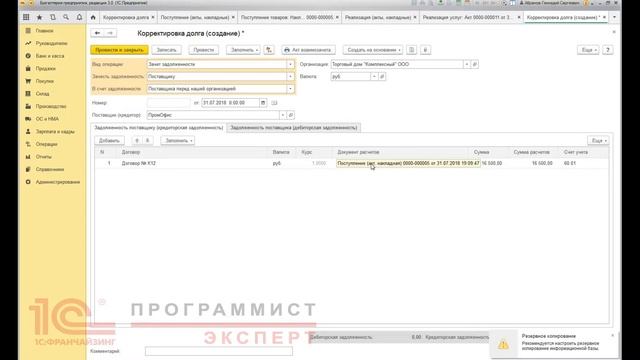The image size is (640, 360).
Task: Click the Записать button
Action: click(x=167, y=50)
